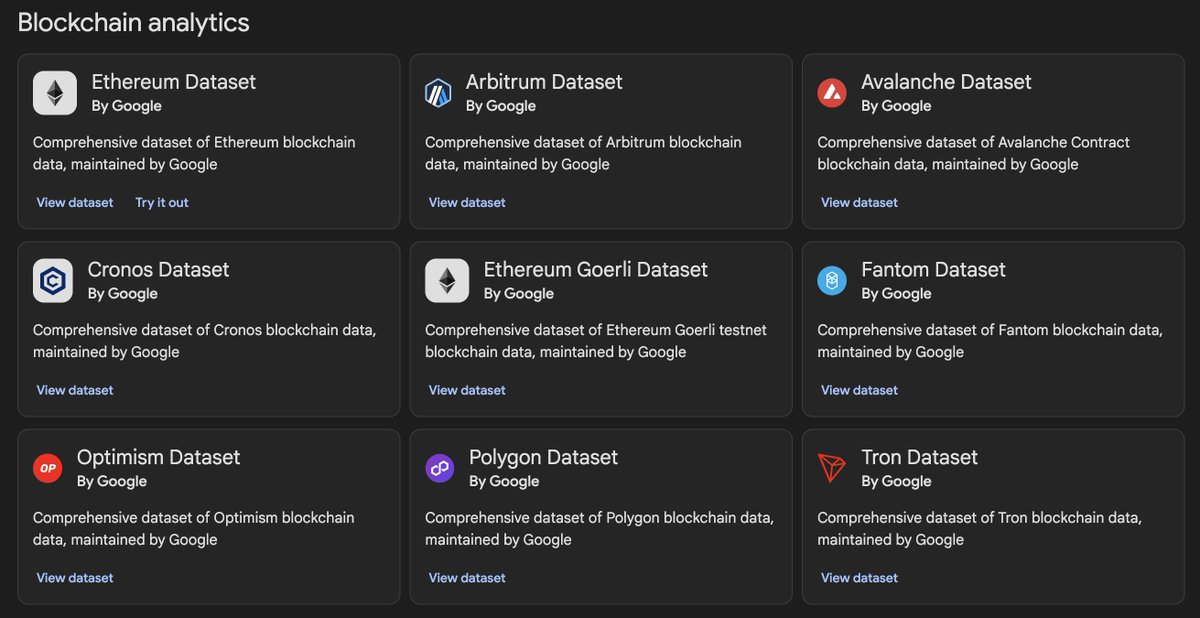Click Try it out for Ethereum Dataset
This screenshot has width=1200, height=618.
tap(162, 202)
